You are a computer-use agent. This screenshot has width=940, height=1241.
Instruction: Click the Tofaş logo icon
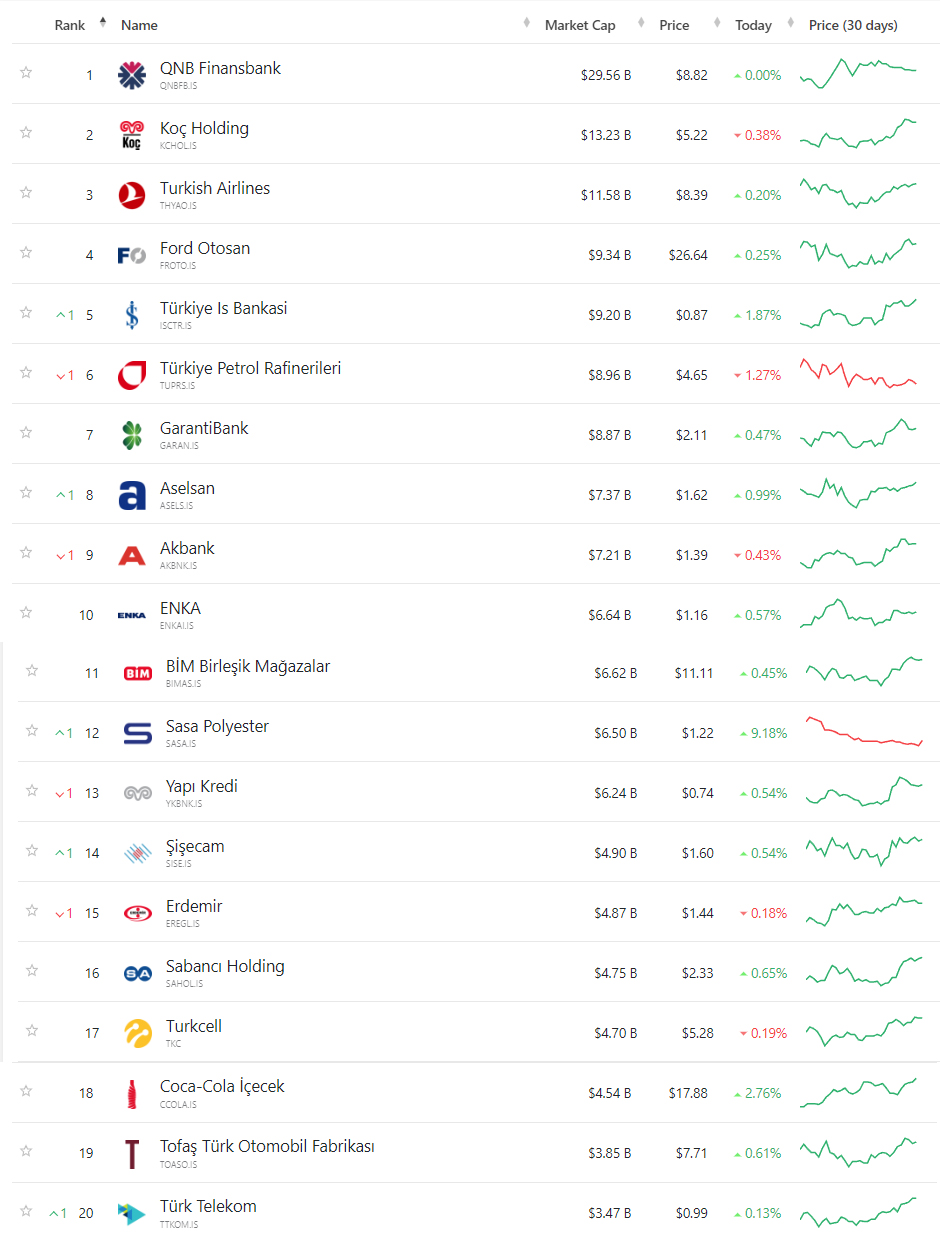pyautogui.click(x=132, y=1153)
